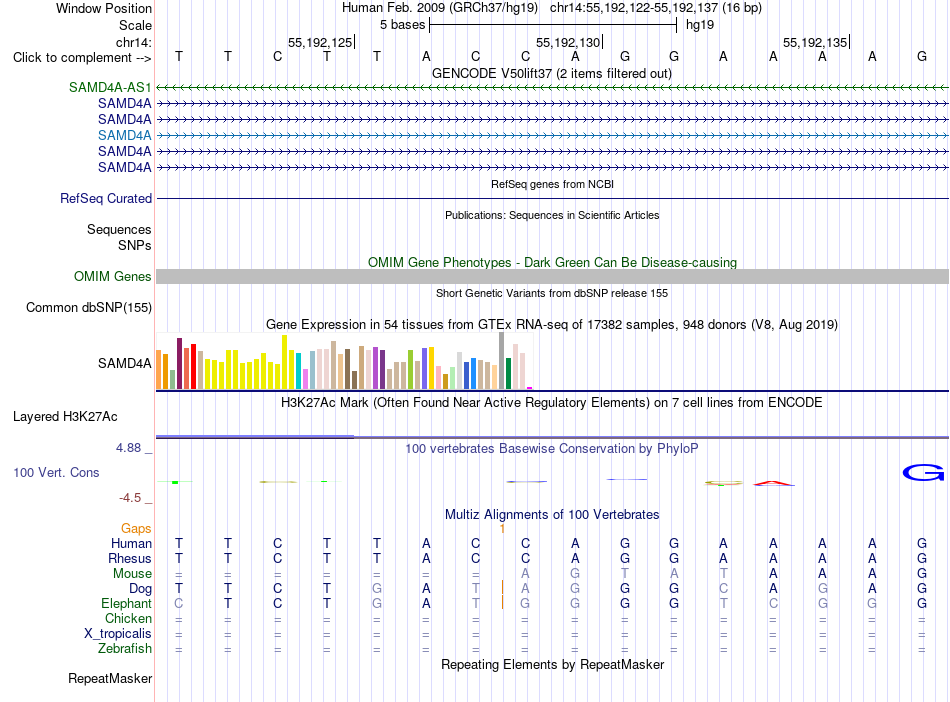Viewport: 950px width, 702px height.
Task: Select the light-blue SAMD4A transcript label
Action: click(124, 135)
